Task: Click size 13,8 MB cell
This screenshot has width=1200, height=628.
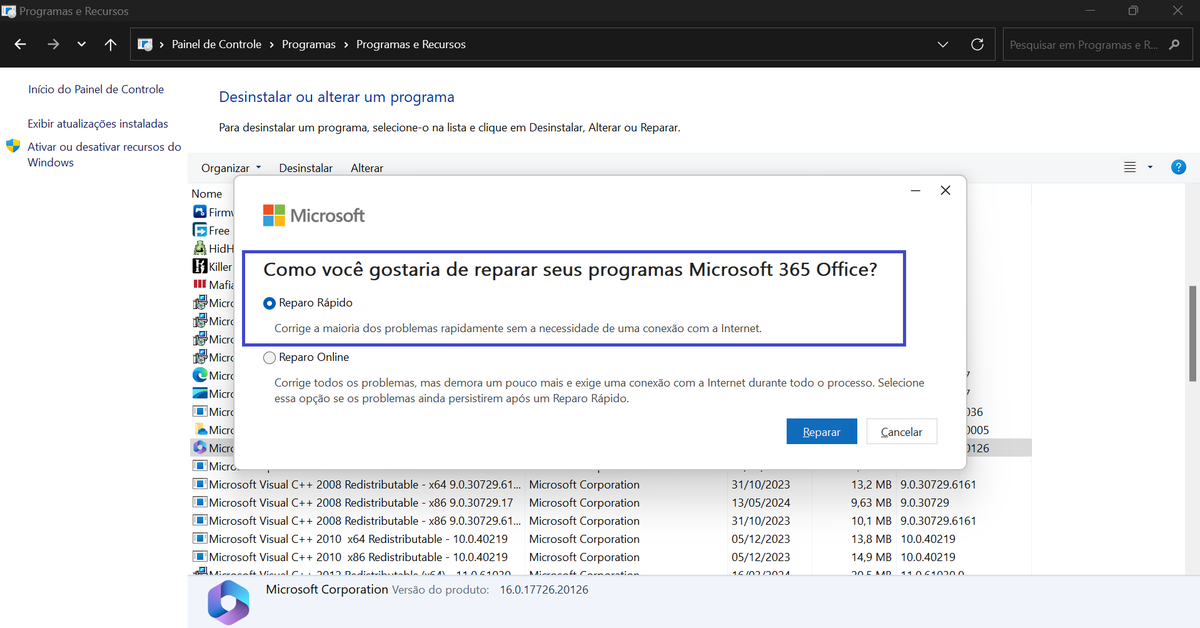Action: coord(871,539)
